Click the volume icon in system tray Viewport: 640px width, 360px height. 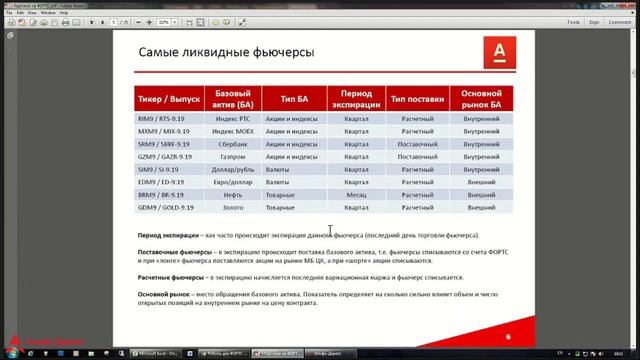click(600, 353)
